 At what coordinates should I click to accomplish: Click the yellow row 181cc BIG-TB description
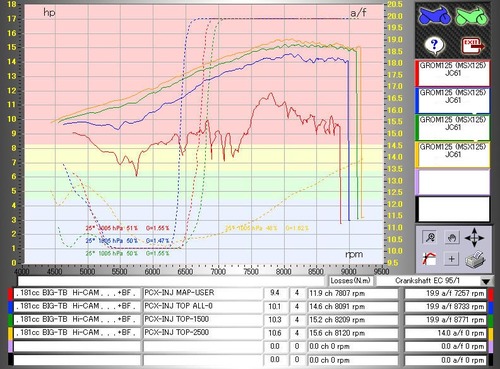(77, 333)
